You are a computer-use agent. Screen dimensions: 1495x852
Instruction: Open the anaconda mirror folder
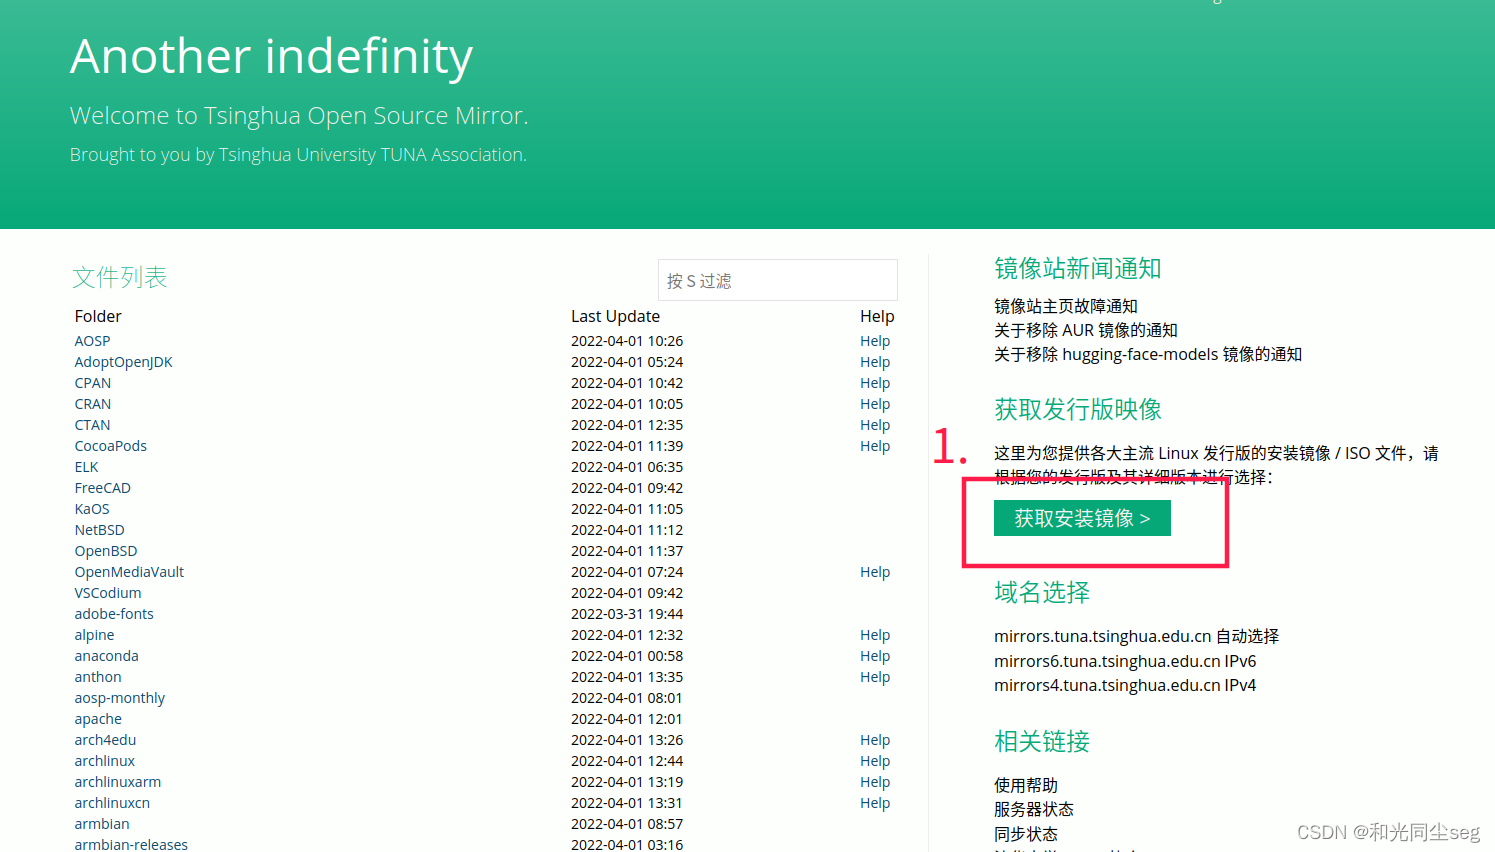pyautogui.click(x=106, y=656)
